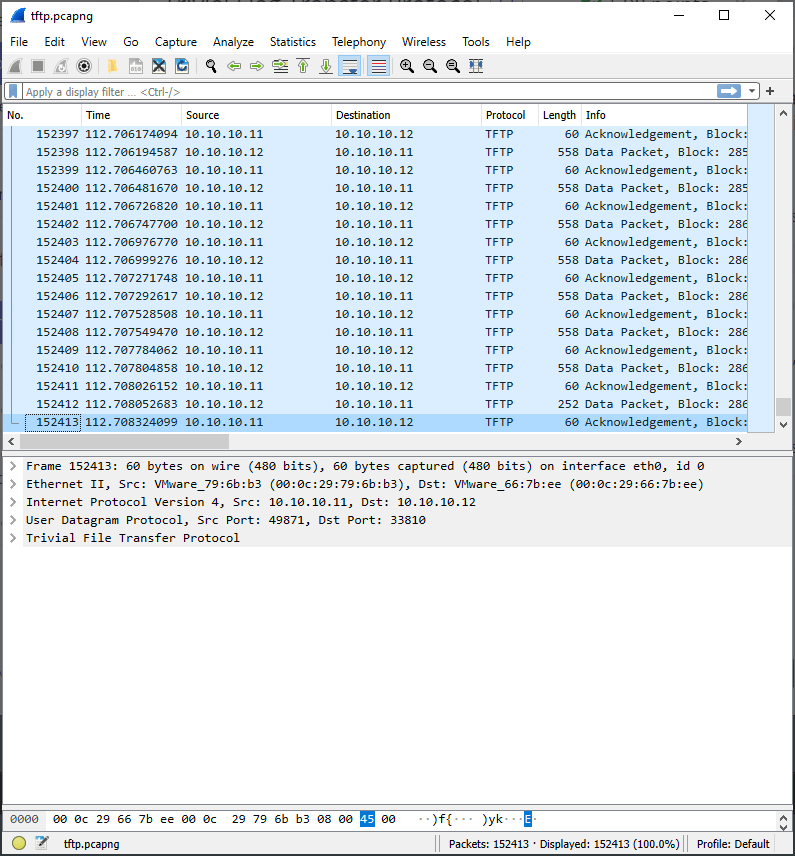Reload the capture file icon
795x856 pixels.
[x=182, y=66]
